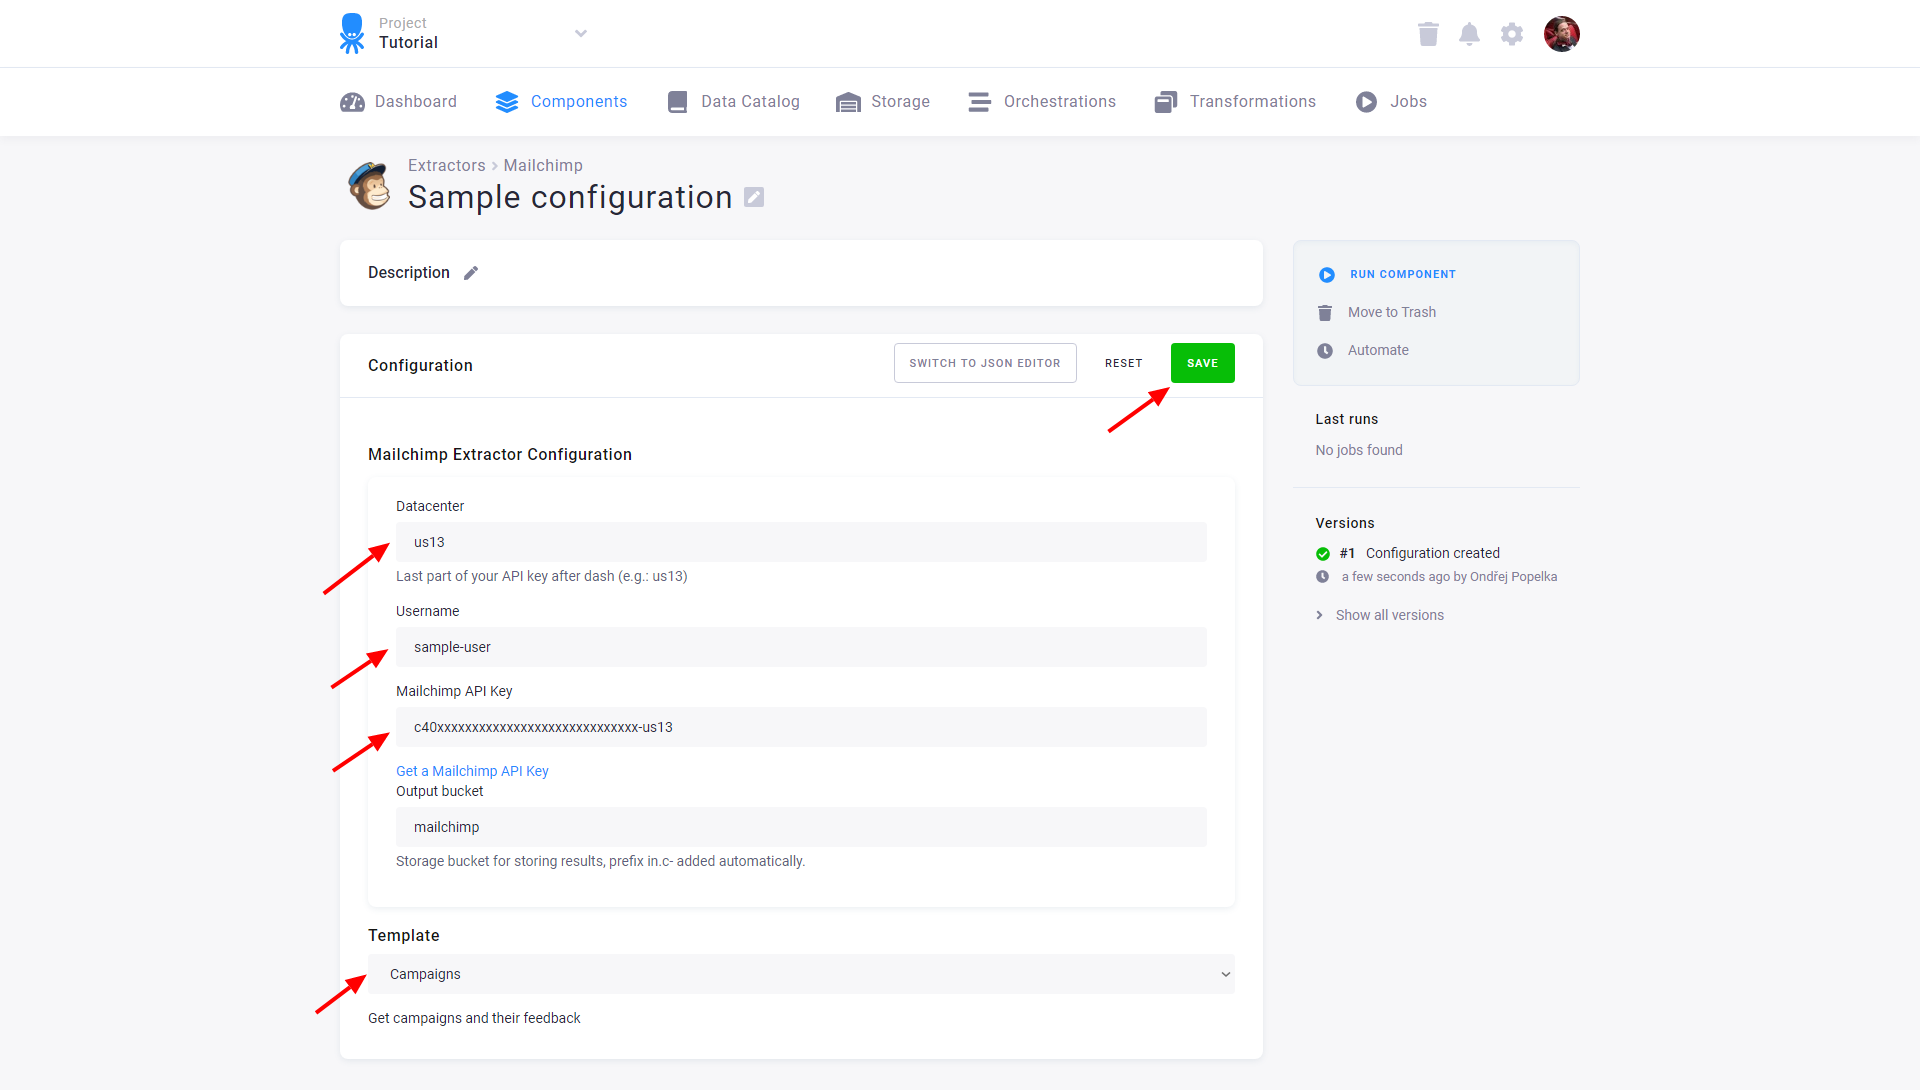This screenshot has height=1090, width=1920.
Task: Click the Mailchimp monkey component icon
Action: pos(369,186)
